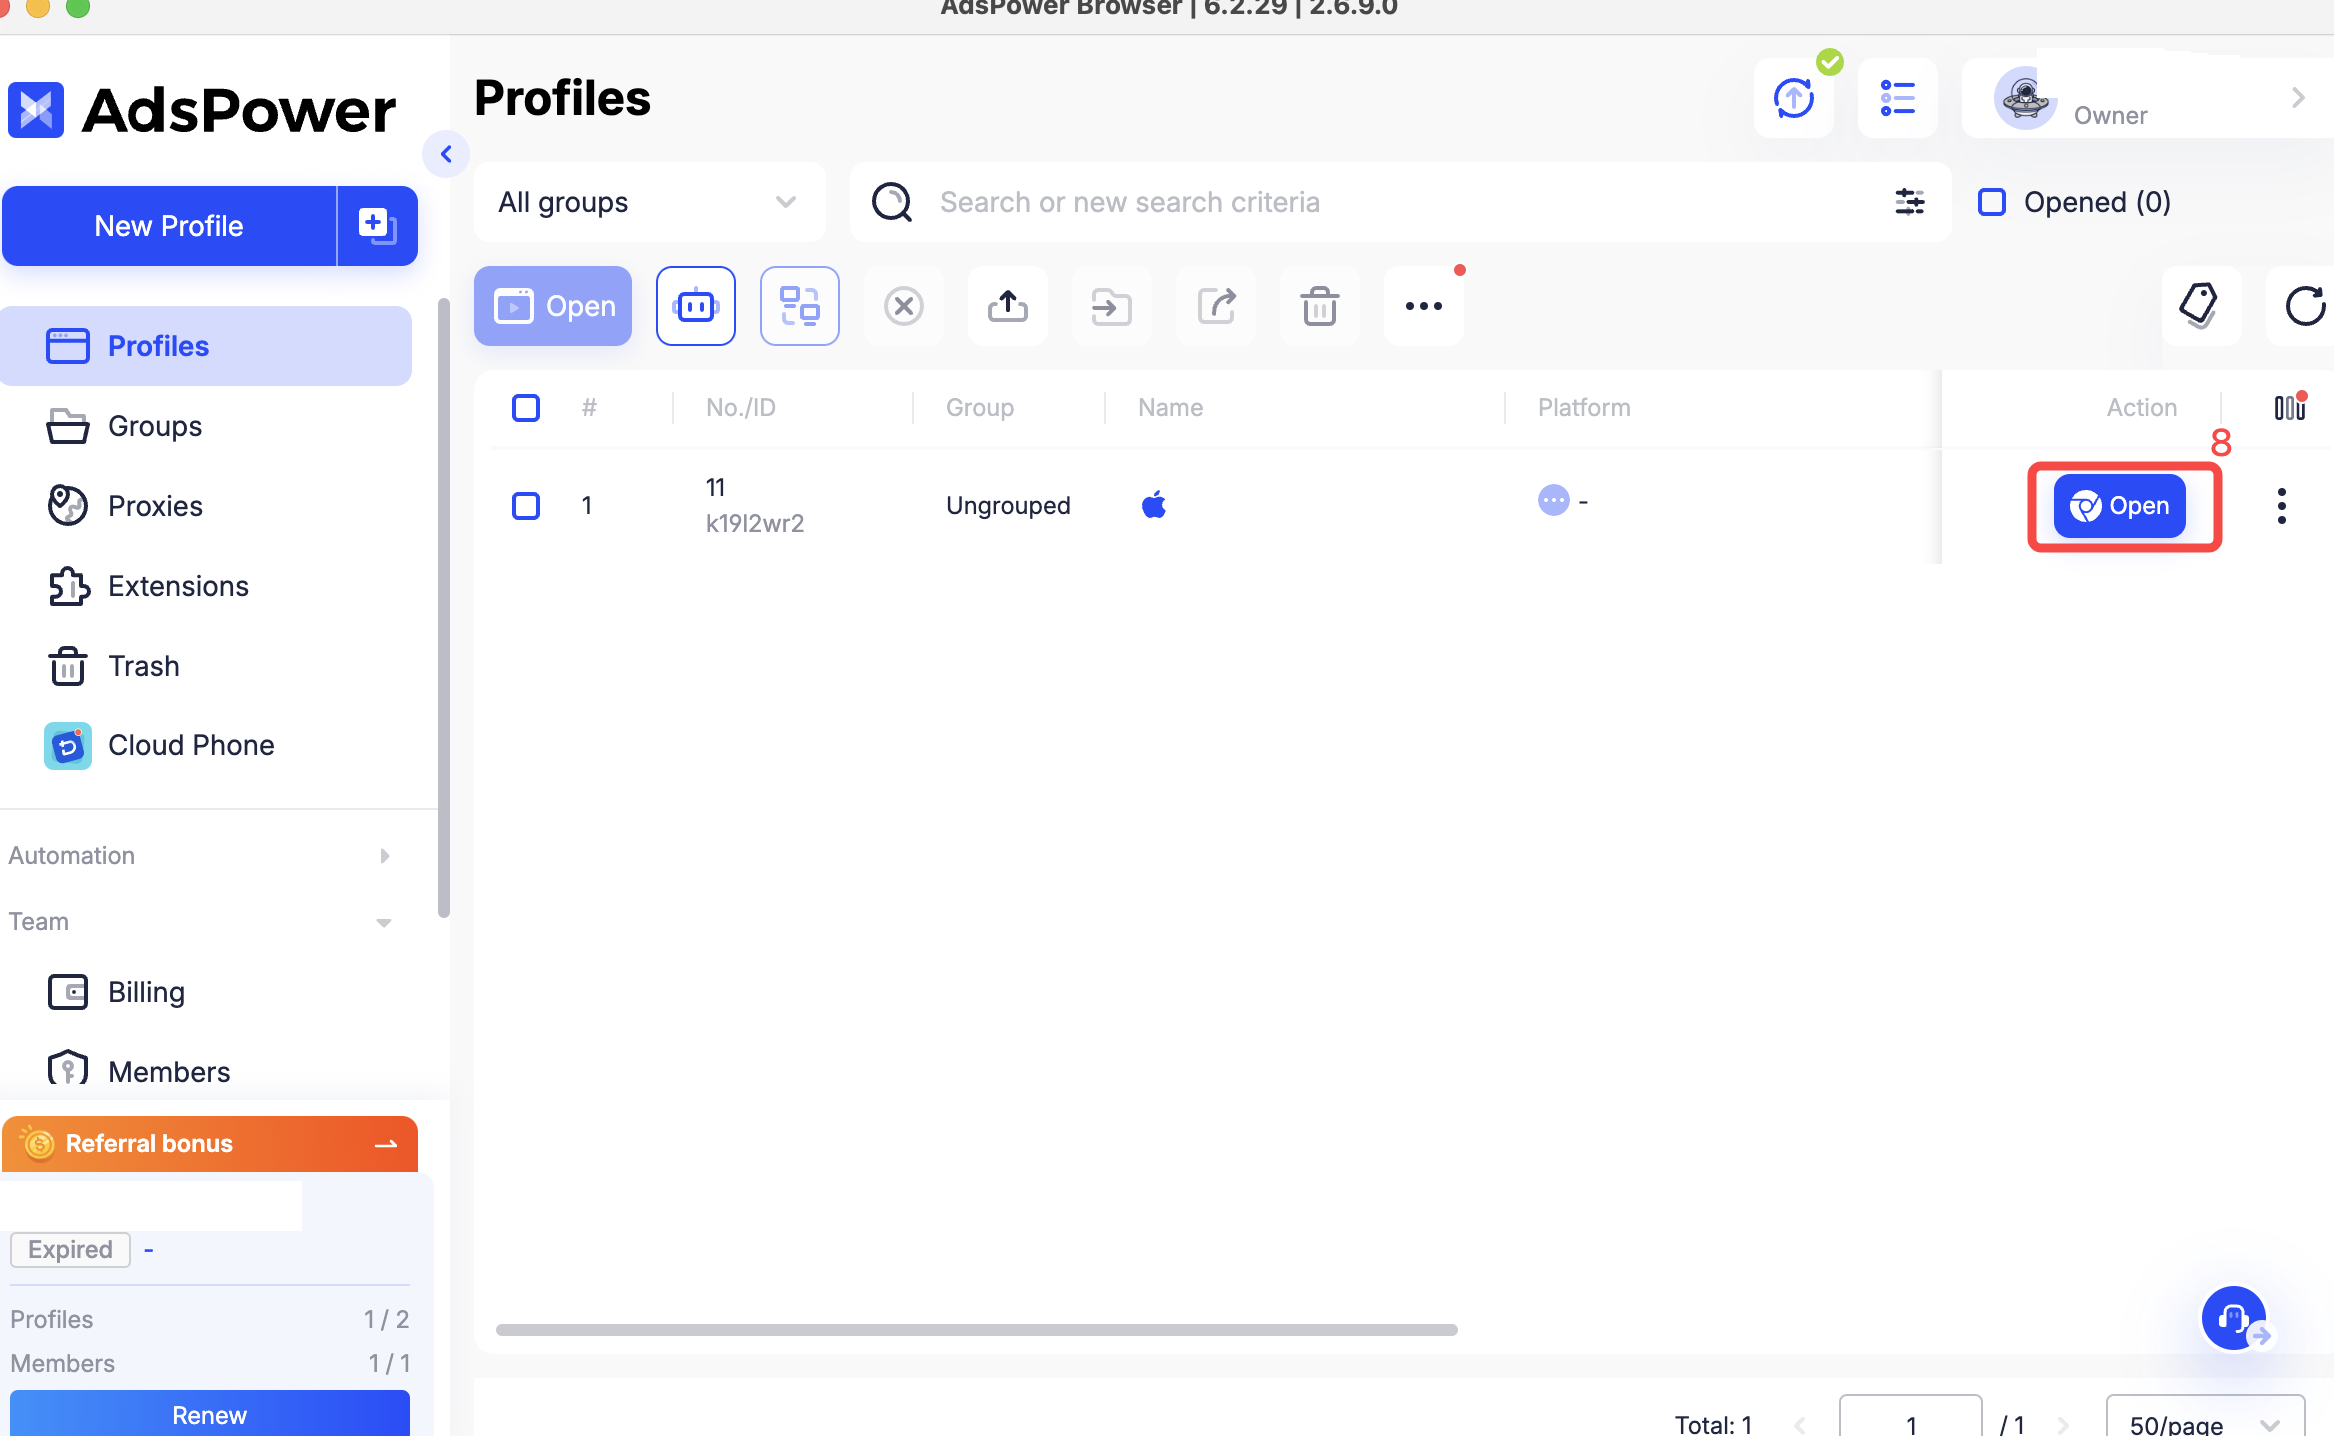Select all profiles header checkbox
Viewport: 2334px width, 1436px height.
[526, 407]
